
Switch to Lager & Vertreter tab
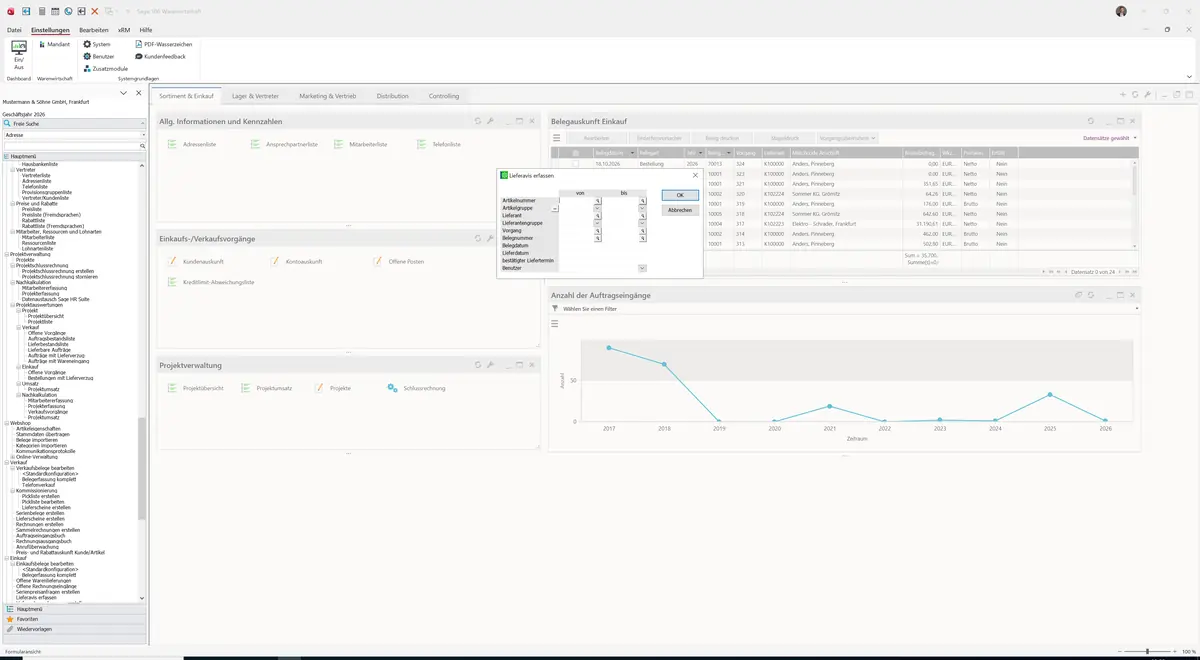point(256,96)
